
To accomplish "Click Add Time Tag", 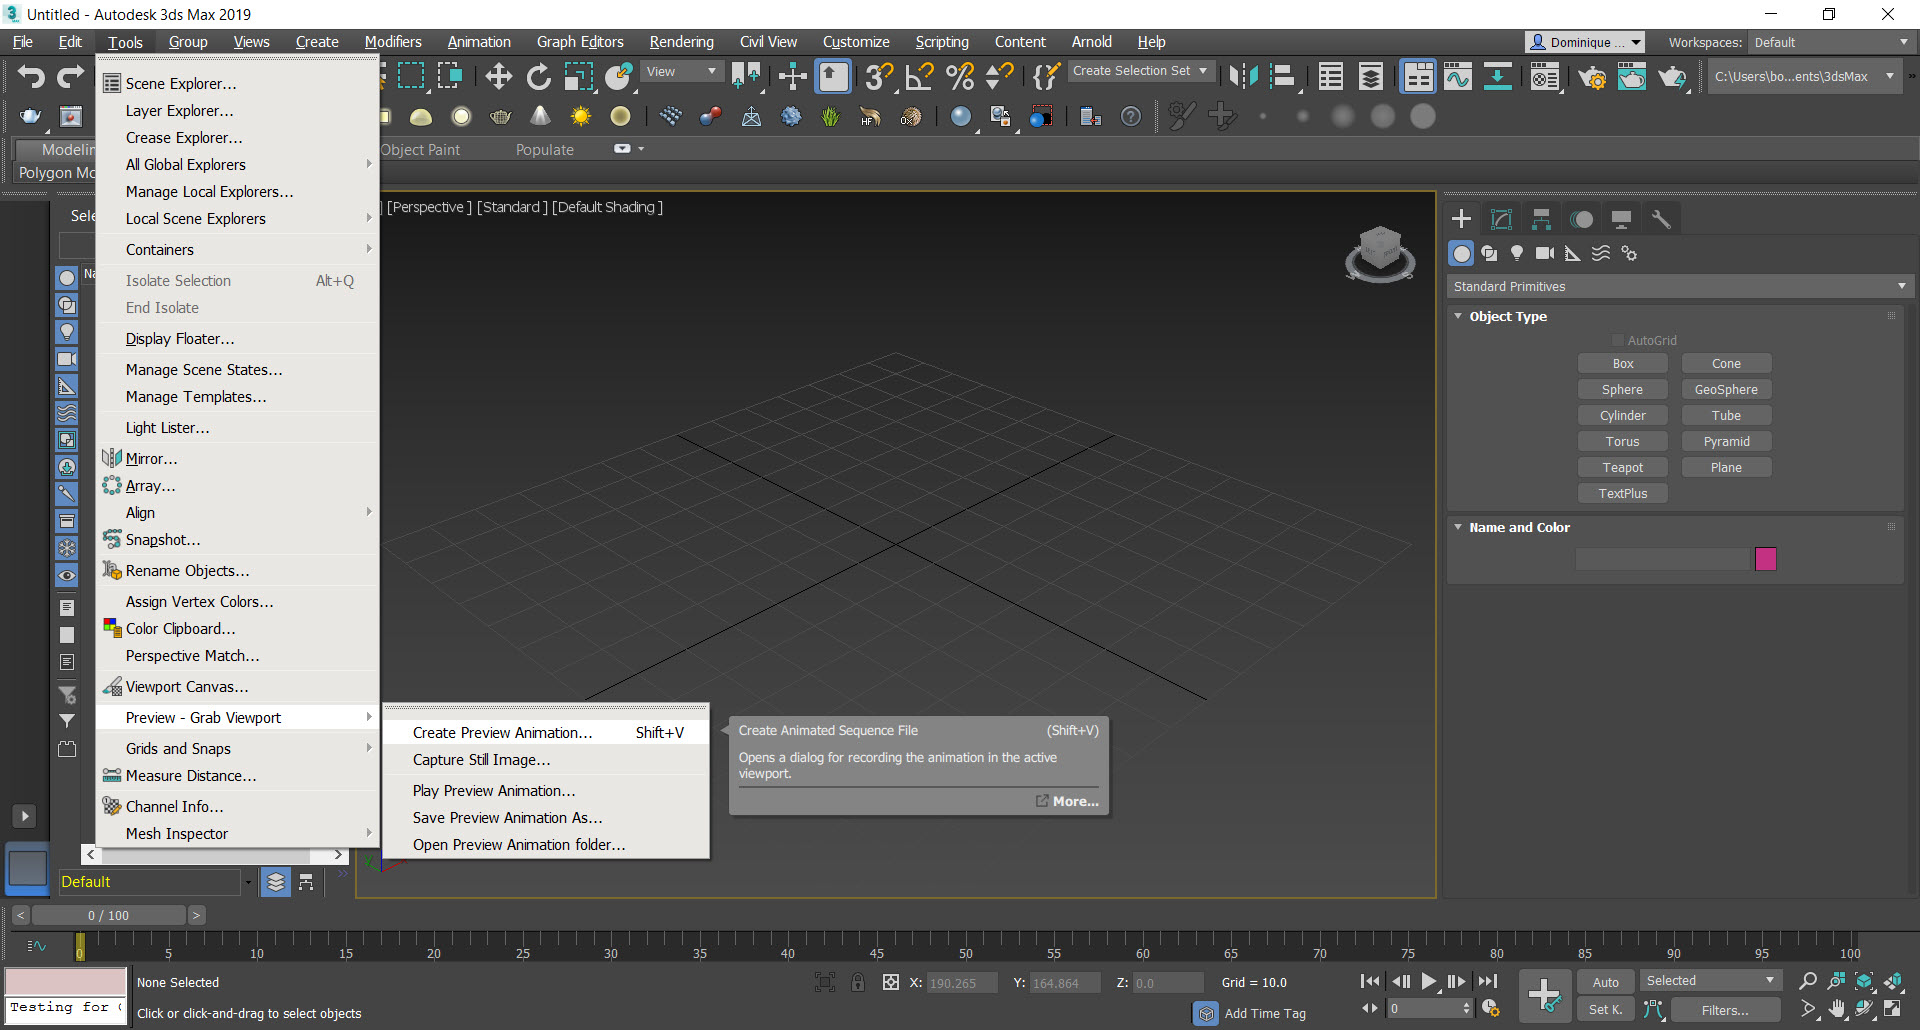I will click(x=1265, y=1013).
